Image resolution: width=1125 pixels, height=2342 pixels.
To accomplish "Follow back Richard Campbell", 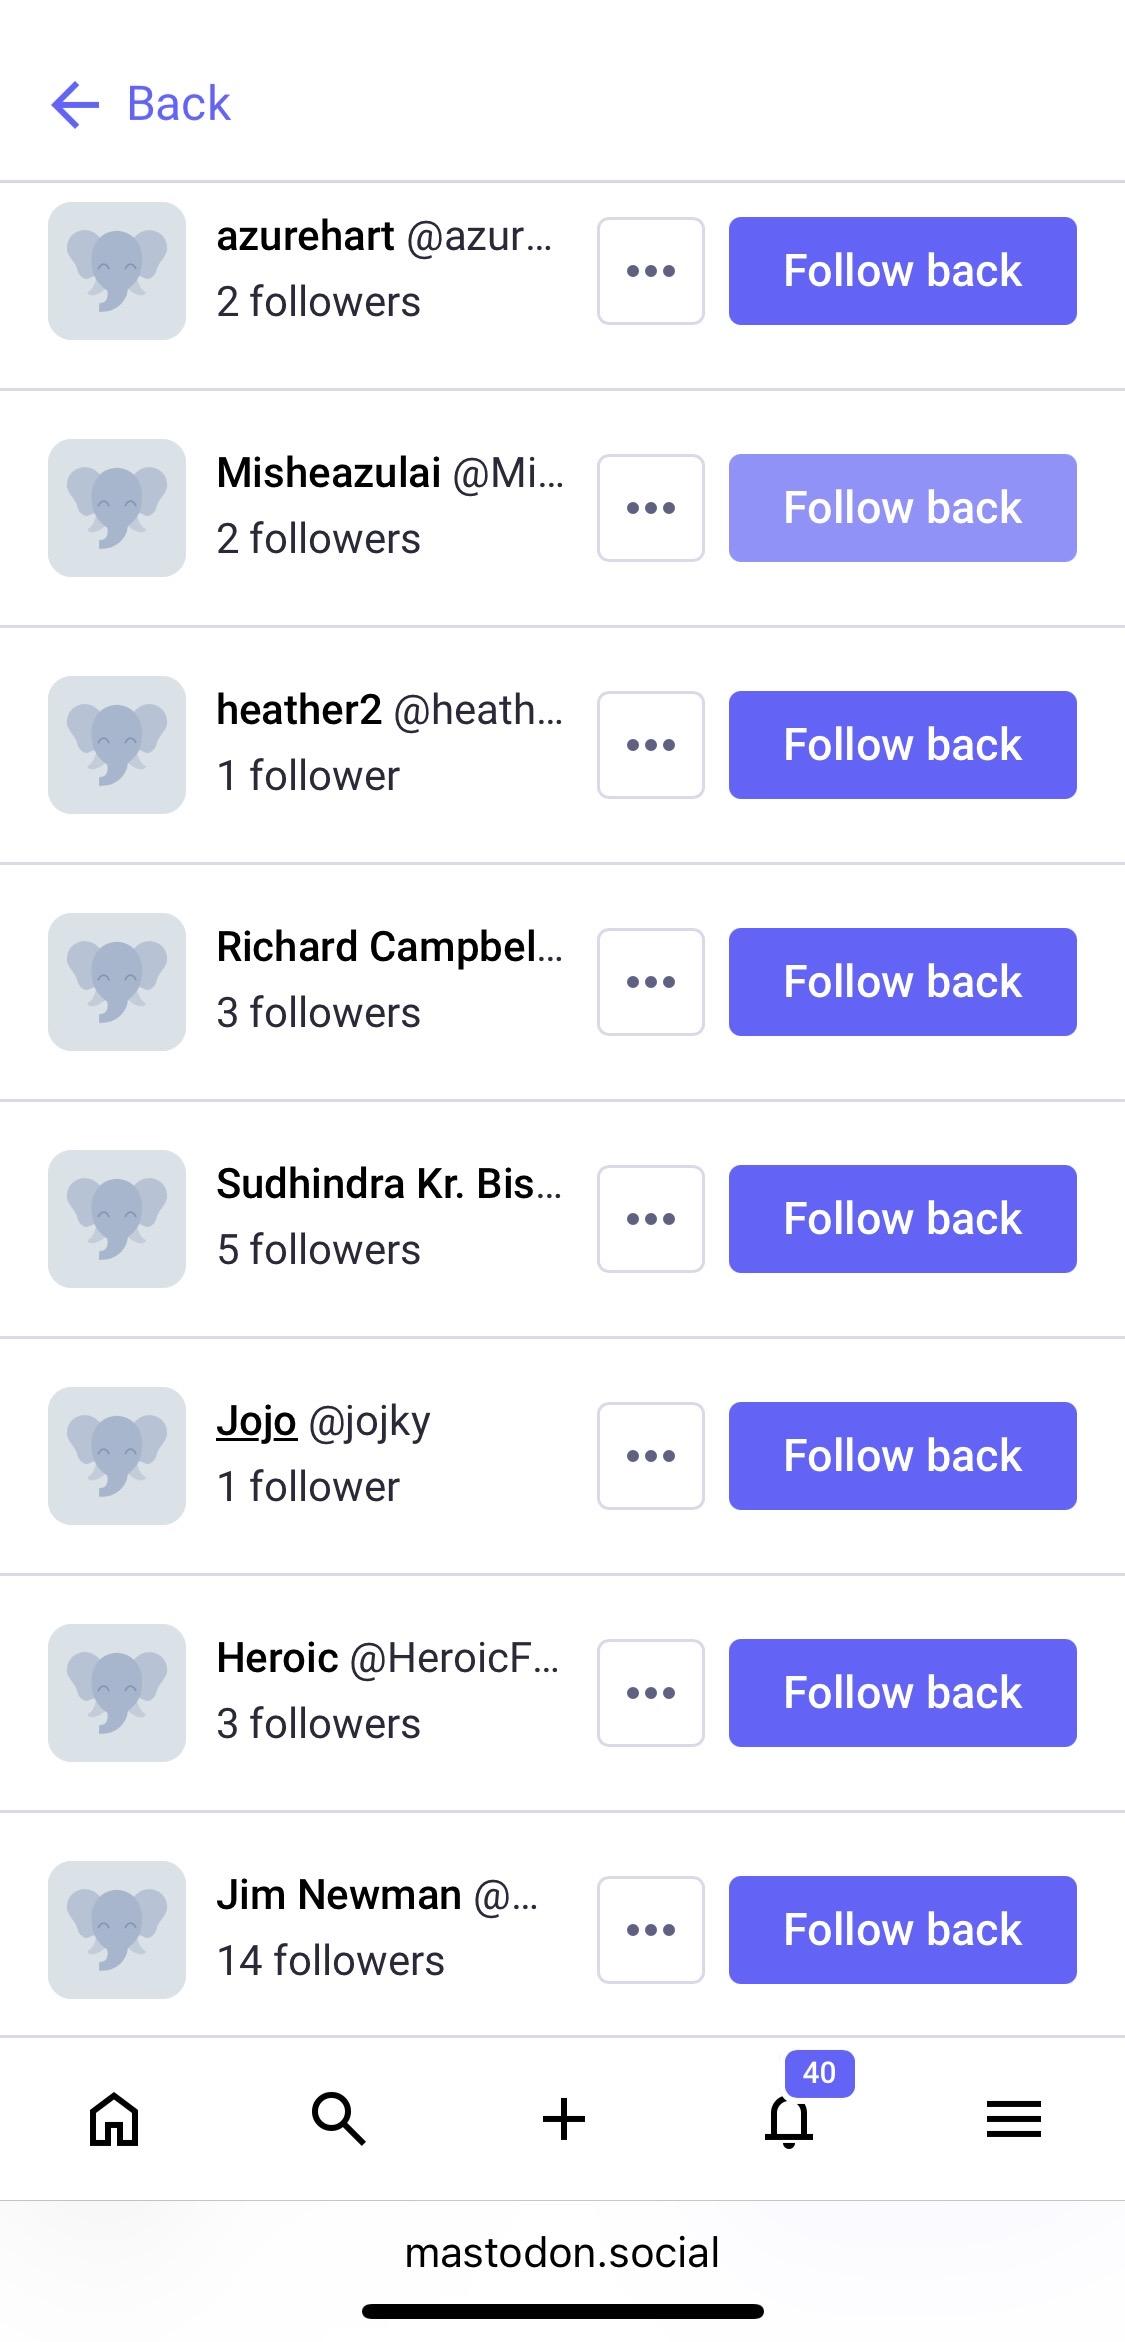I will click(x=902, y=982).
